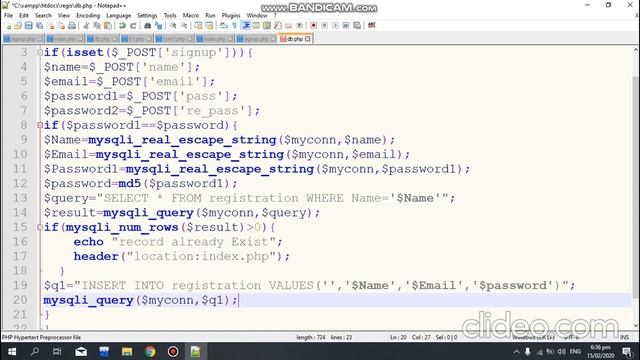
Task: Create a new document from the toolbar
Action: point(8,25)
